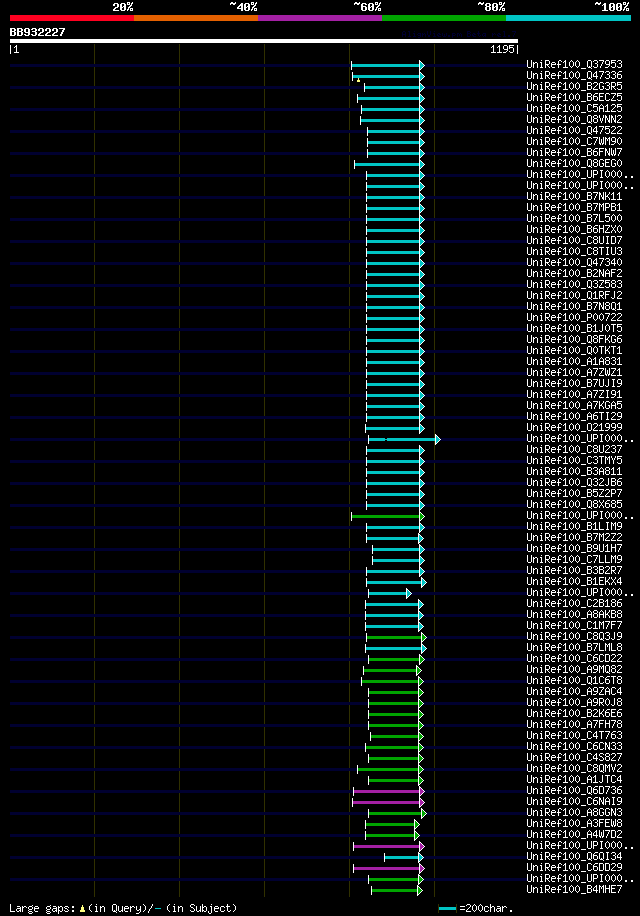The height and width of the screenshot is (916, 640).
Task: Select hit label UniRef100_Q47336
Action: 574,76
